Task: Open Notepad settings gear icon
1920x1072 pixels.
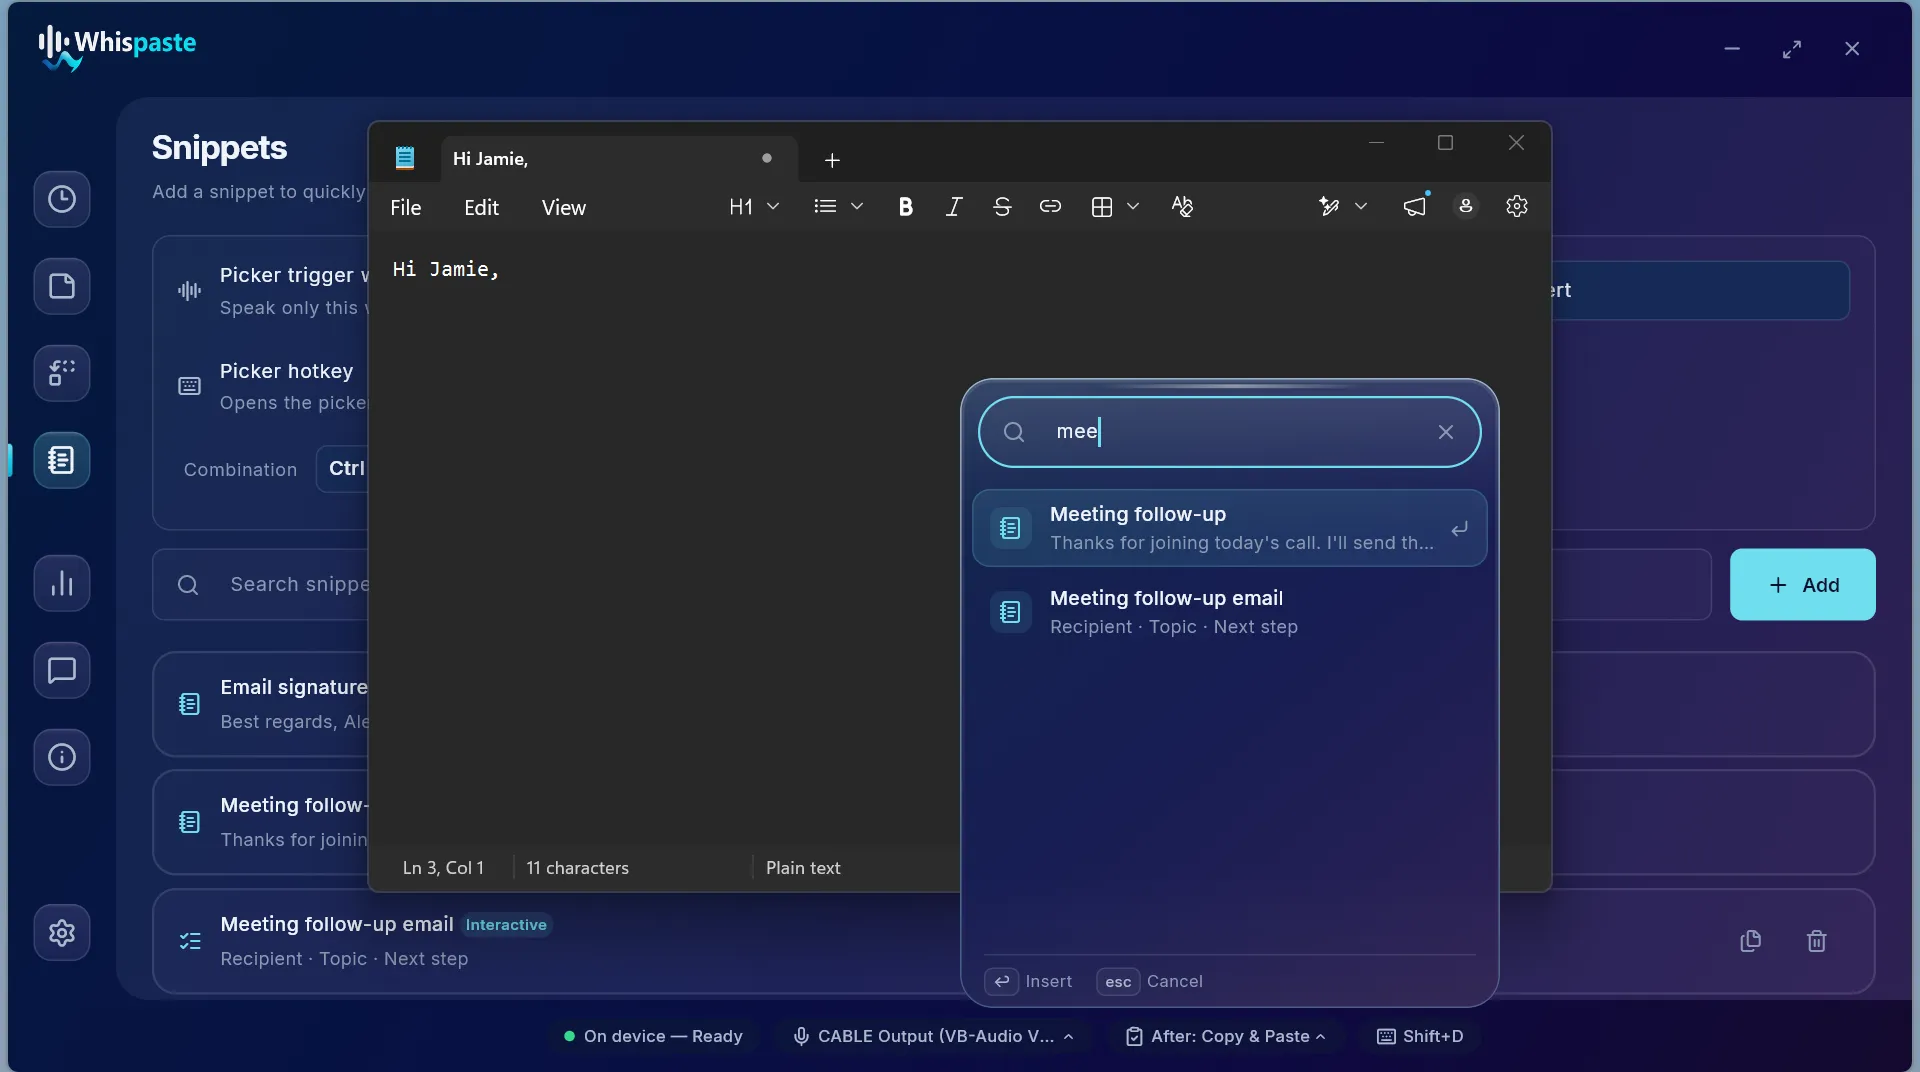Action: (x=1517, y=207)
